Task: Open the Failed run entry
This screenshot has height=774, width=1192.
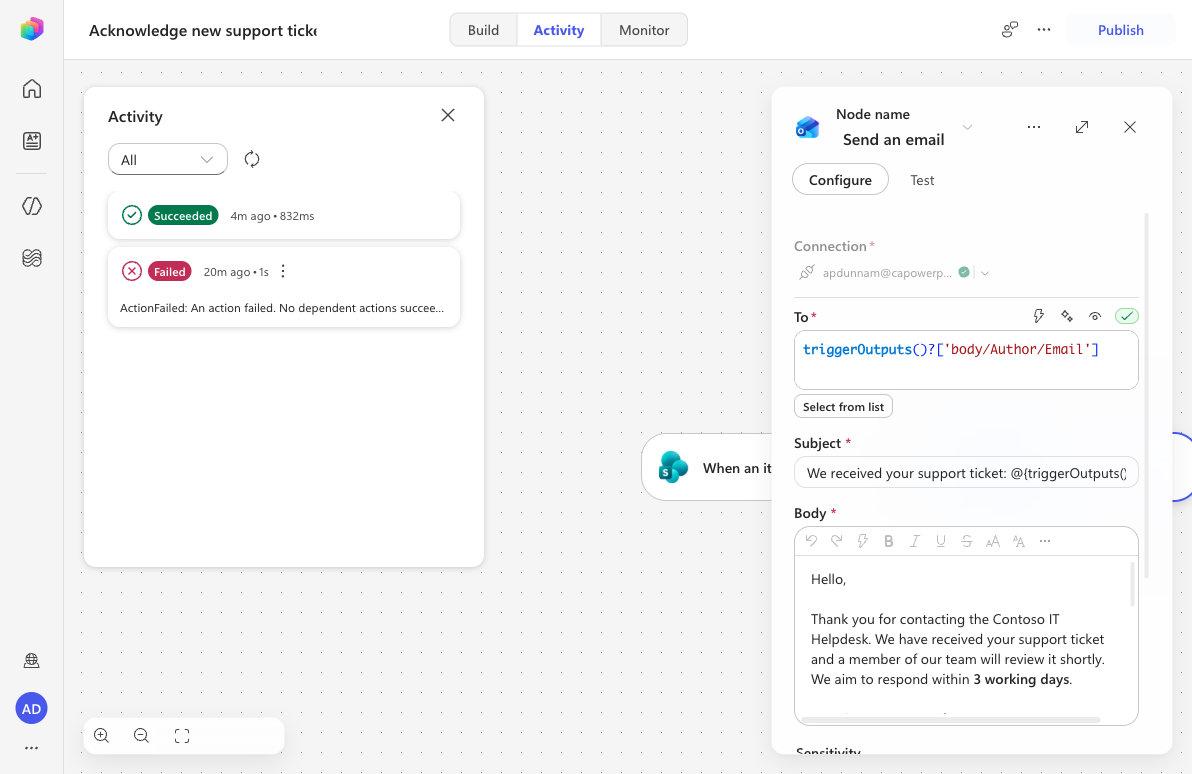Action: 284,287
